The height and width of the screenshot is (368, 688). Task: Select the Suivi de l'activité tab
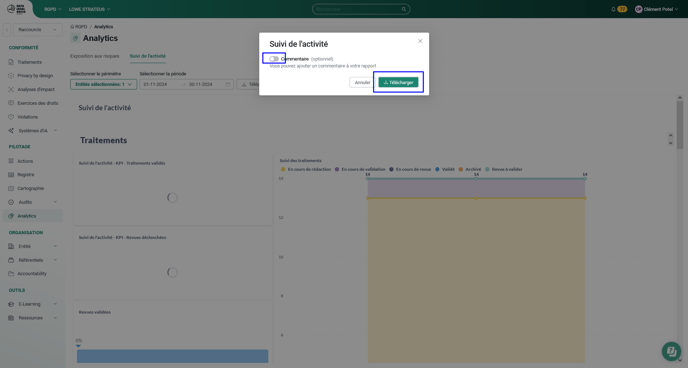(x=147, y=56)
